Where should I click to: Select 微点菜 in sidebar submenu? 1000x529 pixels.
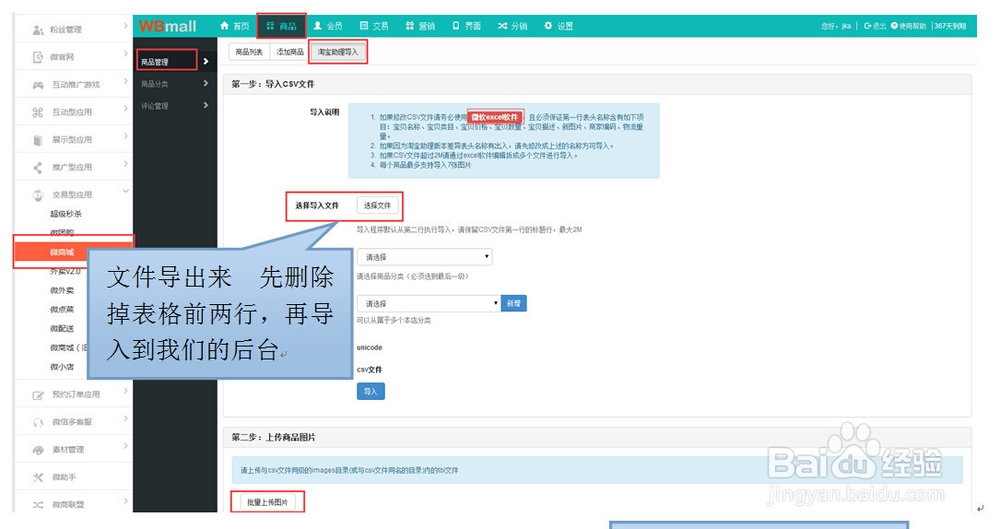tap(62, 309)
